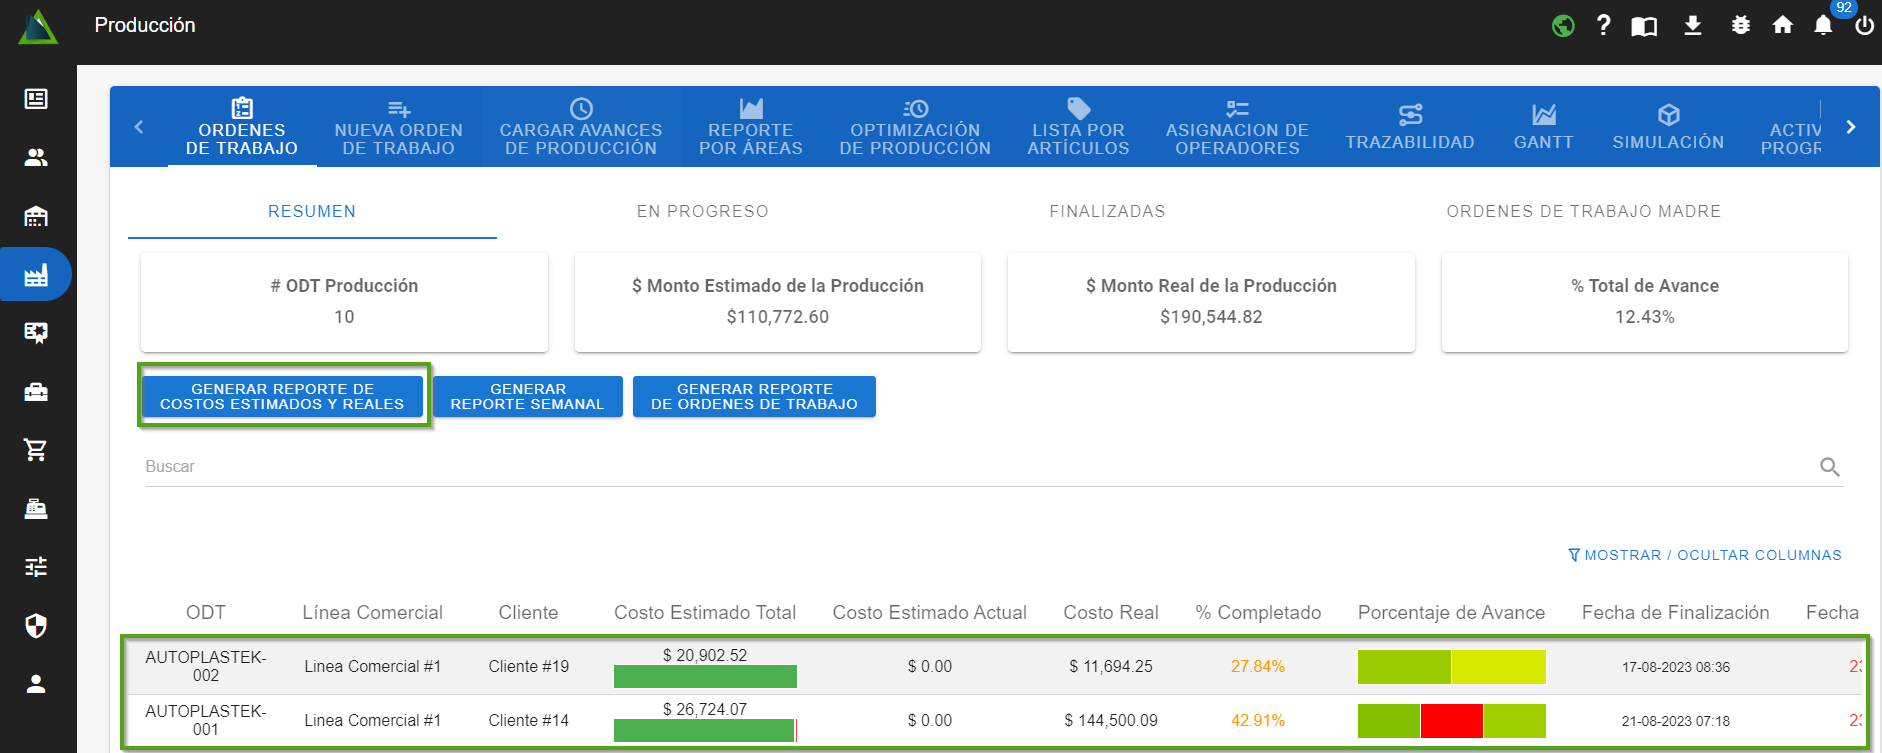Click the home icon in header

click(x=1782, y=26)
